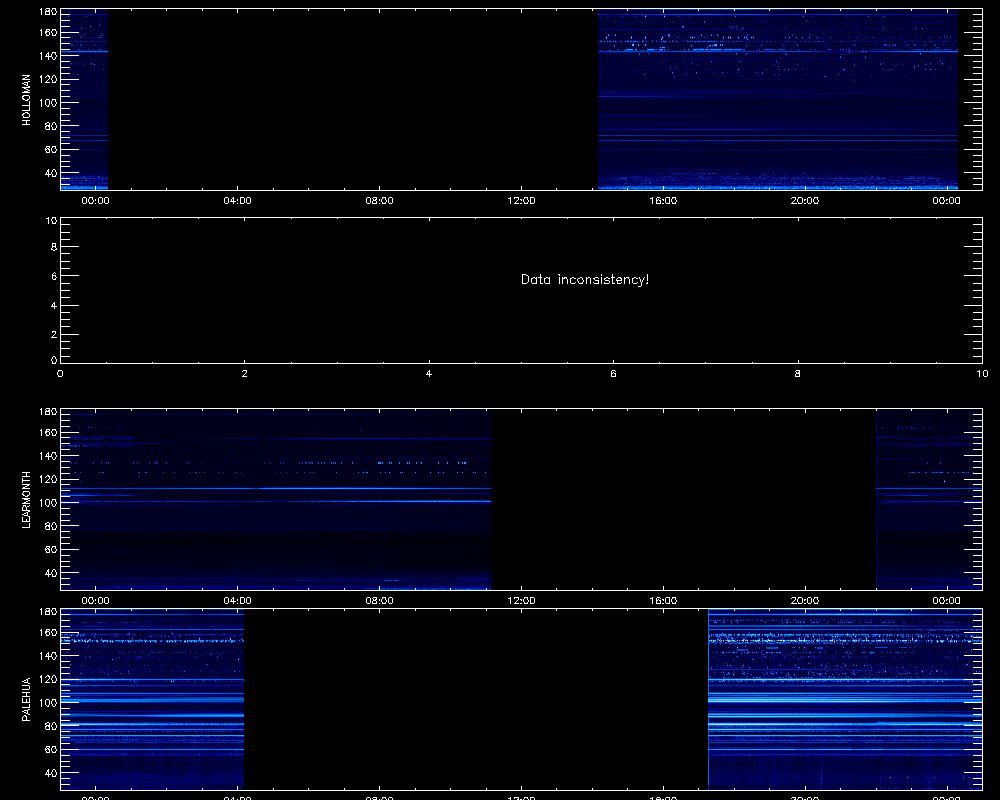Viewport: 1000px width, 800px height.
Task: Click the LEARMONTH station axis label
Action: (x=26, y=500)
